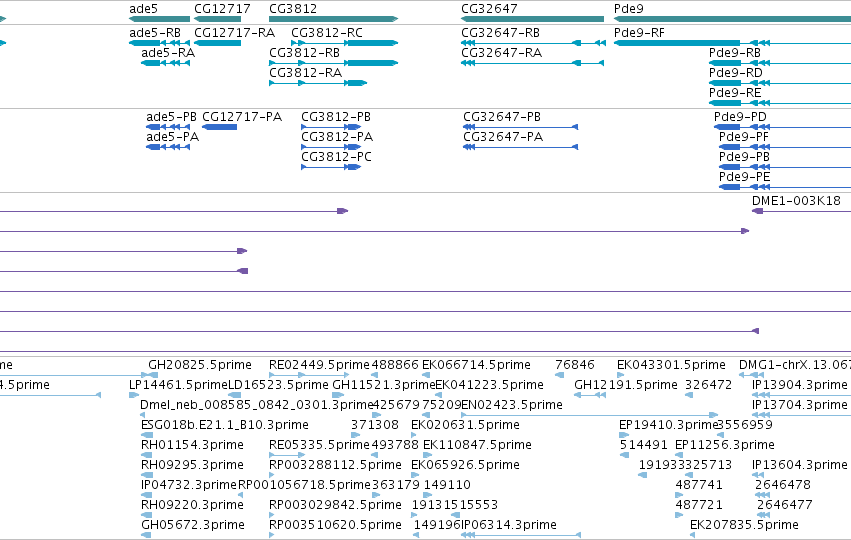Click protein Pde9-PB

click(x=745, y=157)
